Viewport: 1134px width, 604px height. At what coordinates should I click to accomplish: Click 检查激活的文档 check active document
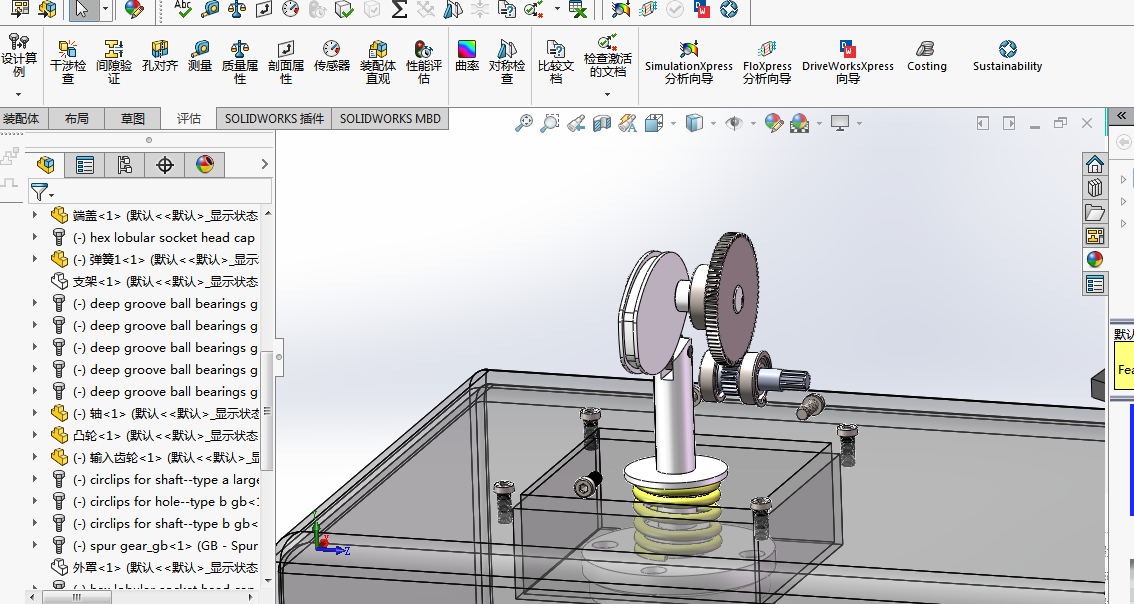point(608,56)
